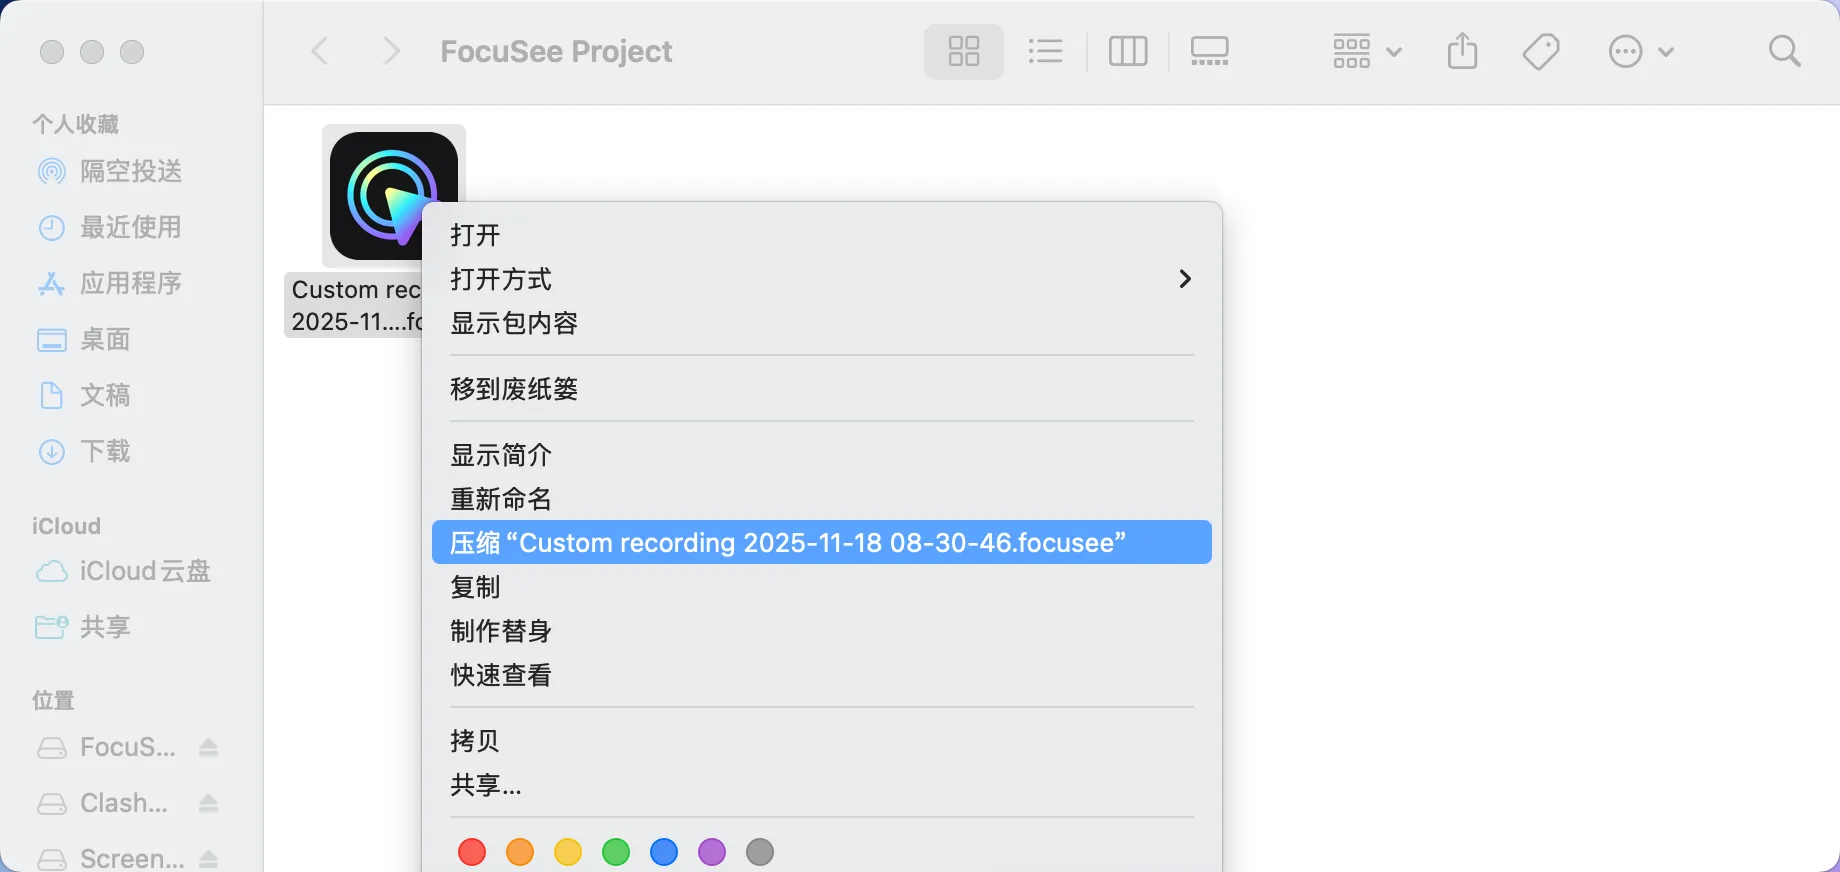1840x872 pixels.
Task: Choose 显示简介 from the context menu
Action: (821, 455)
